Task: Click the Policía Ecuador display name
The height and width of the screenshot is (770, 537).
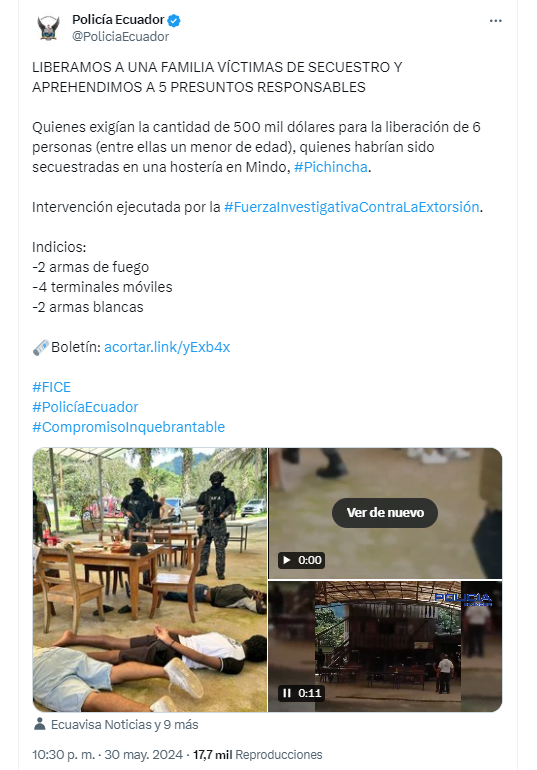Action: click(118, 20)
